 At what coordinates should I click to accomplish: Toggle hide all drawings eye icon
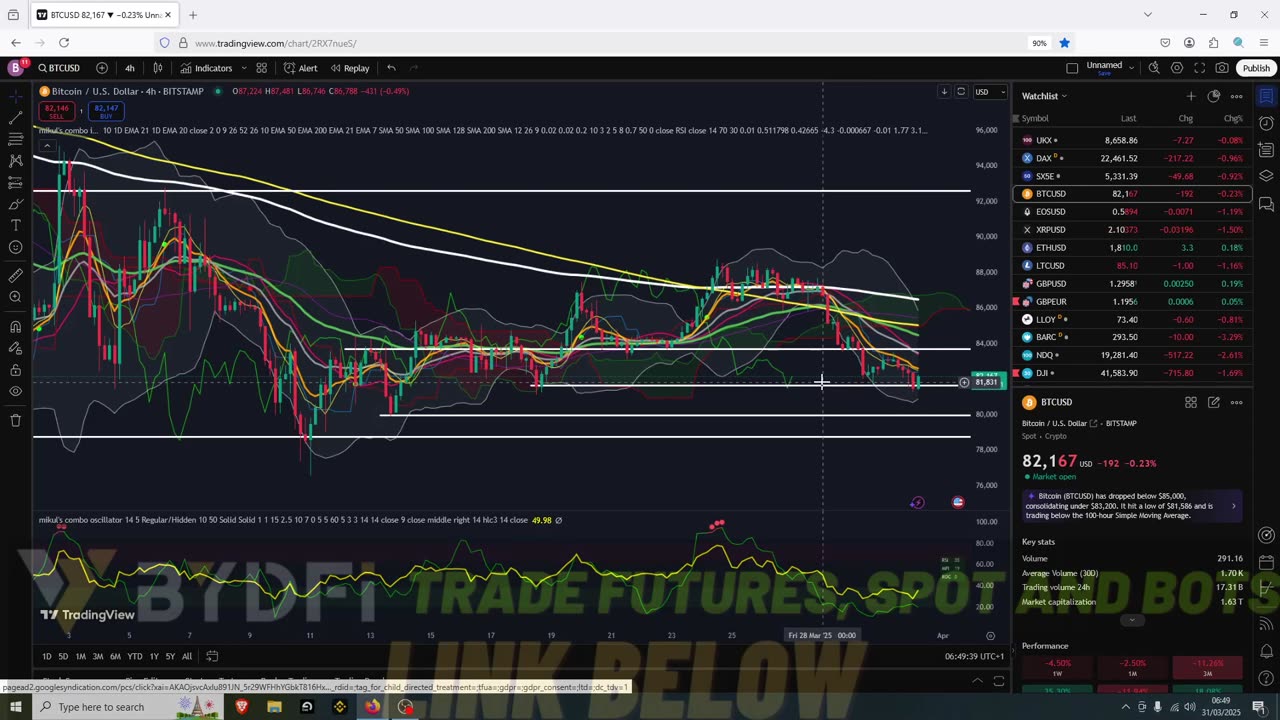(15, 391)
